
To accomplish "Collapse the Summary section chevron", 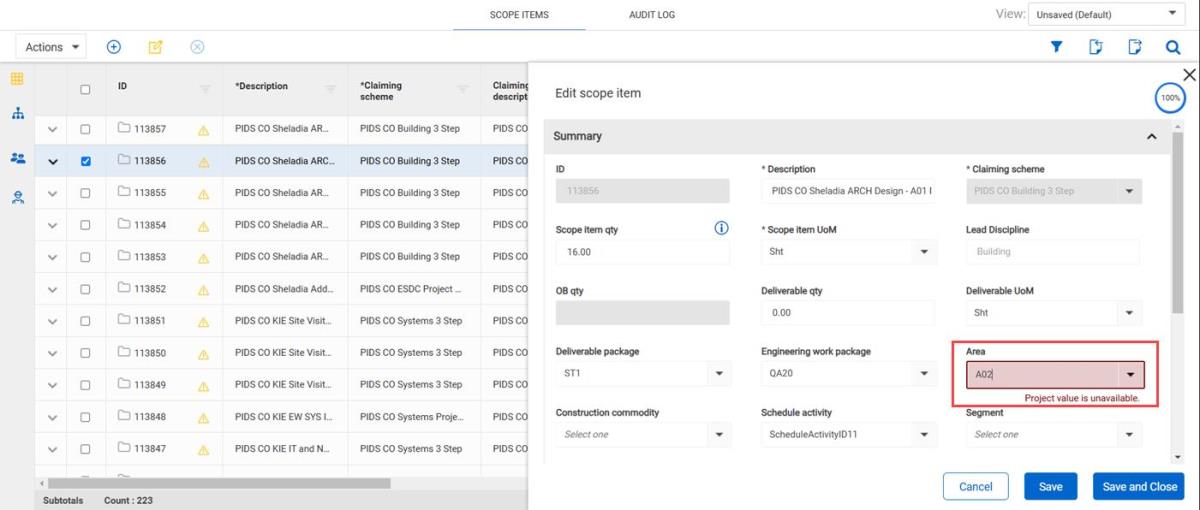I will pyautogui.click(x=1152, y=136).
